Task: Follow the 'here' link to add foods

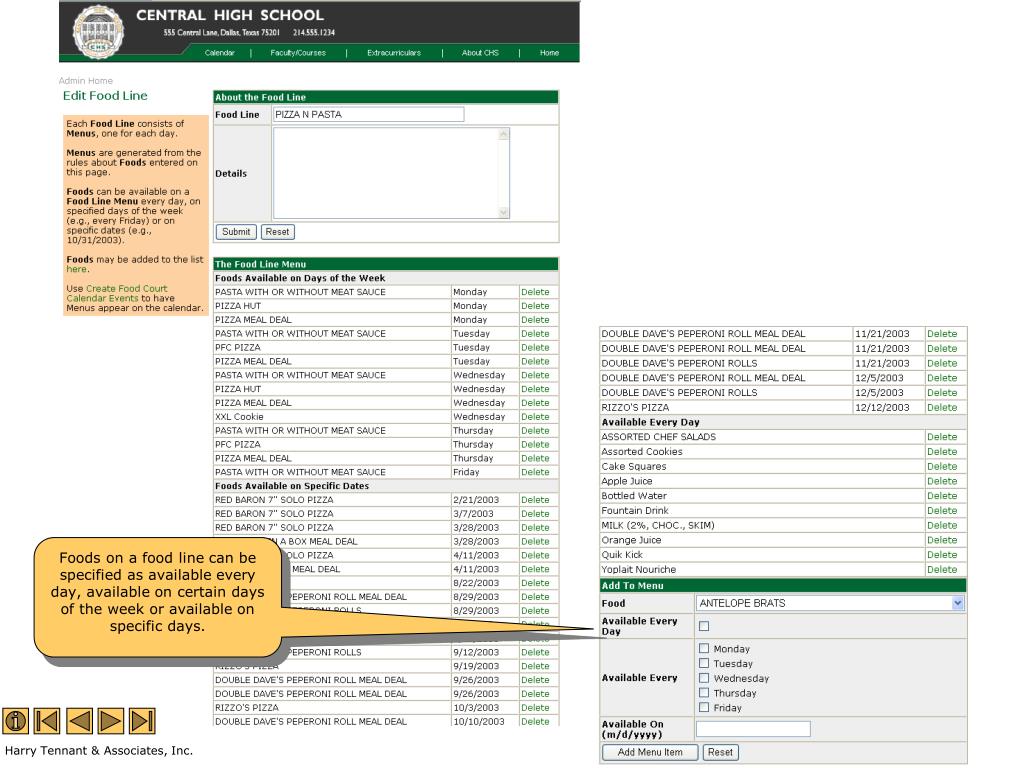Action: click(x=76, y=269)
